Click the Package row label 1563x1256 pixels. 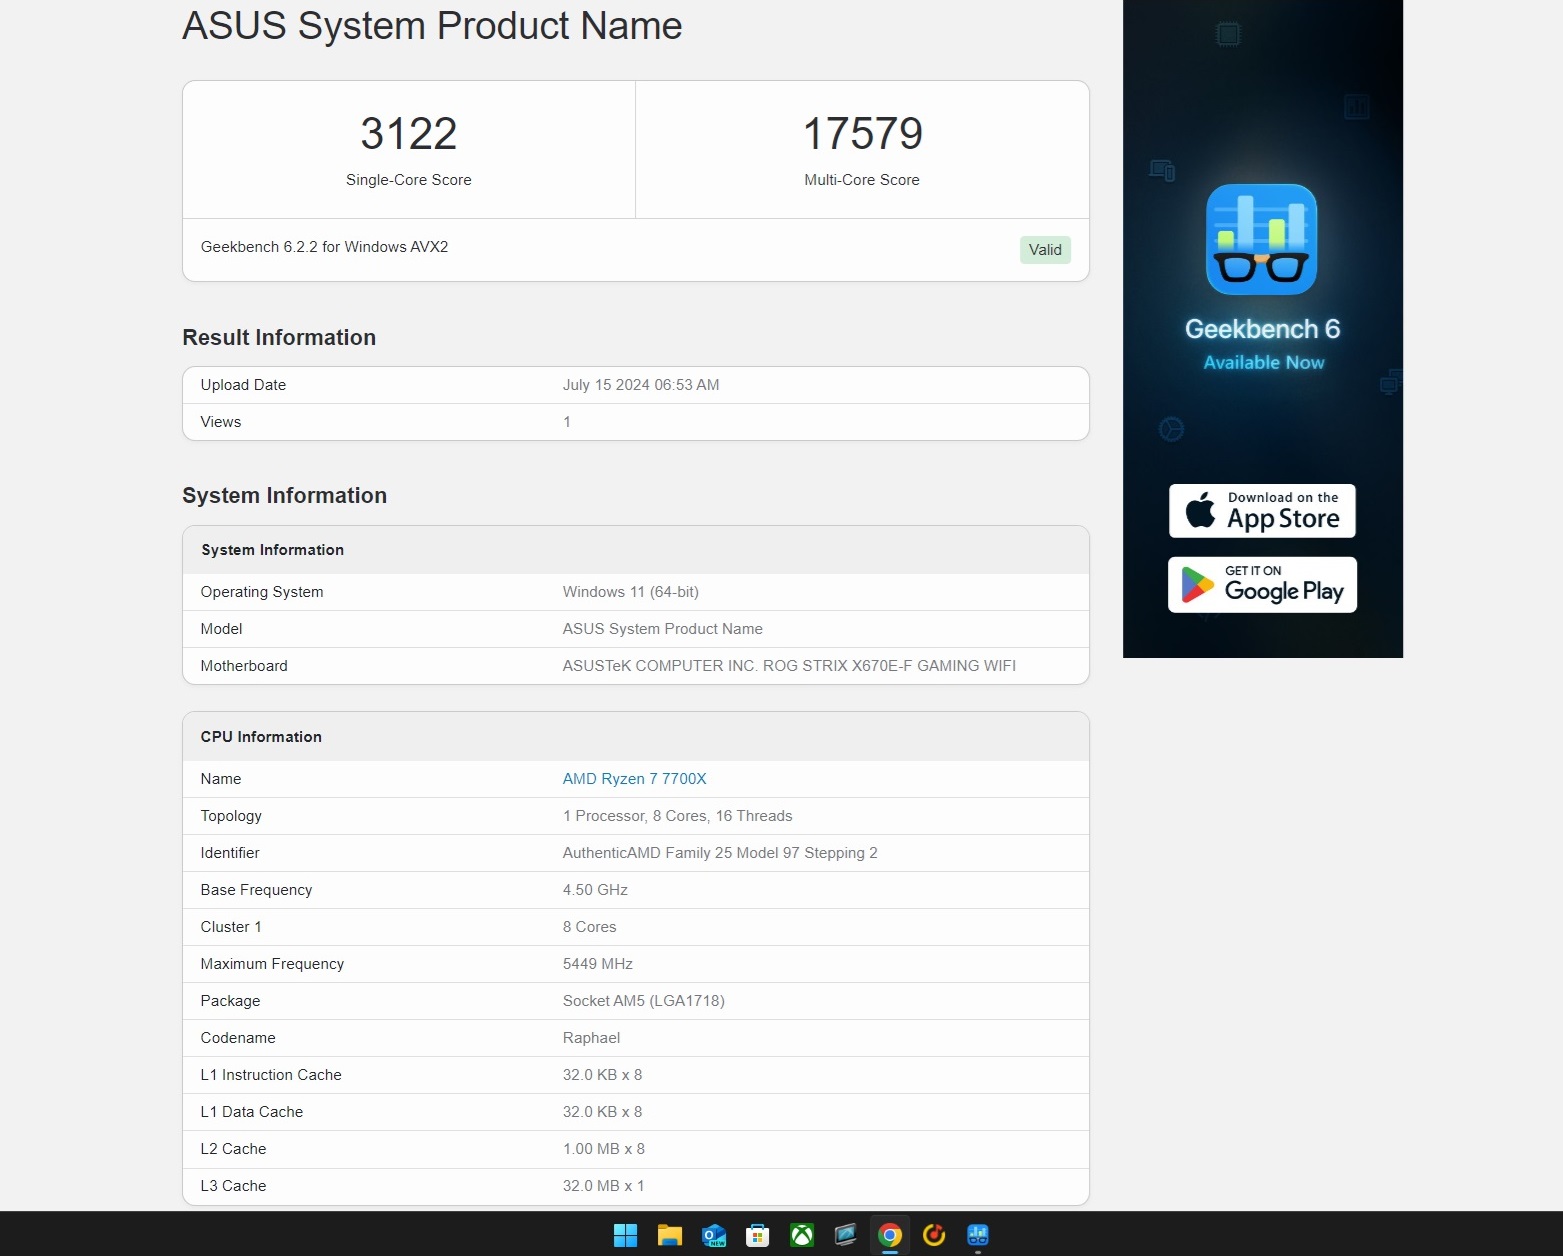pyautogui.click(x=230, y=1001)
